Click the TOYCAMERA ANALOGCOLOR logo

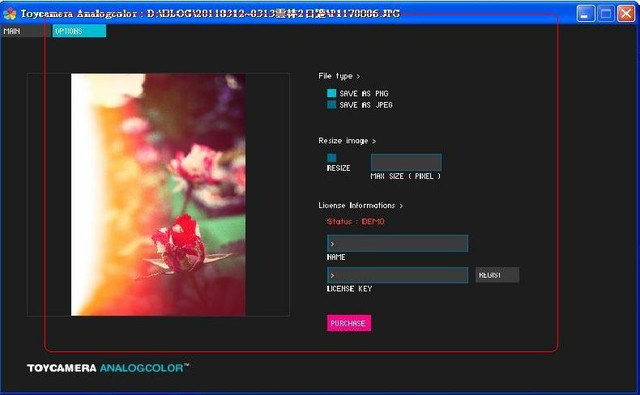(x=108, y=368)
